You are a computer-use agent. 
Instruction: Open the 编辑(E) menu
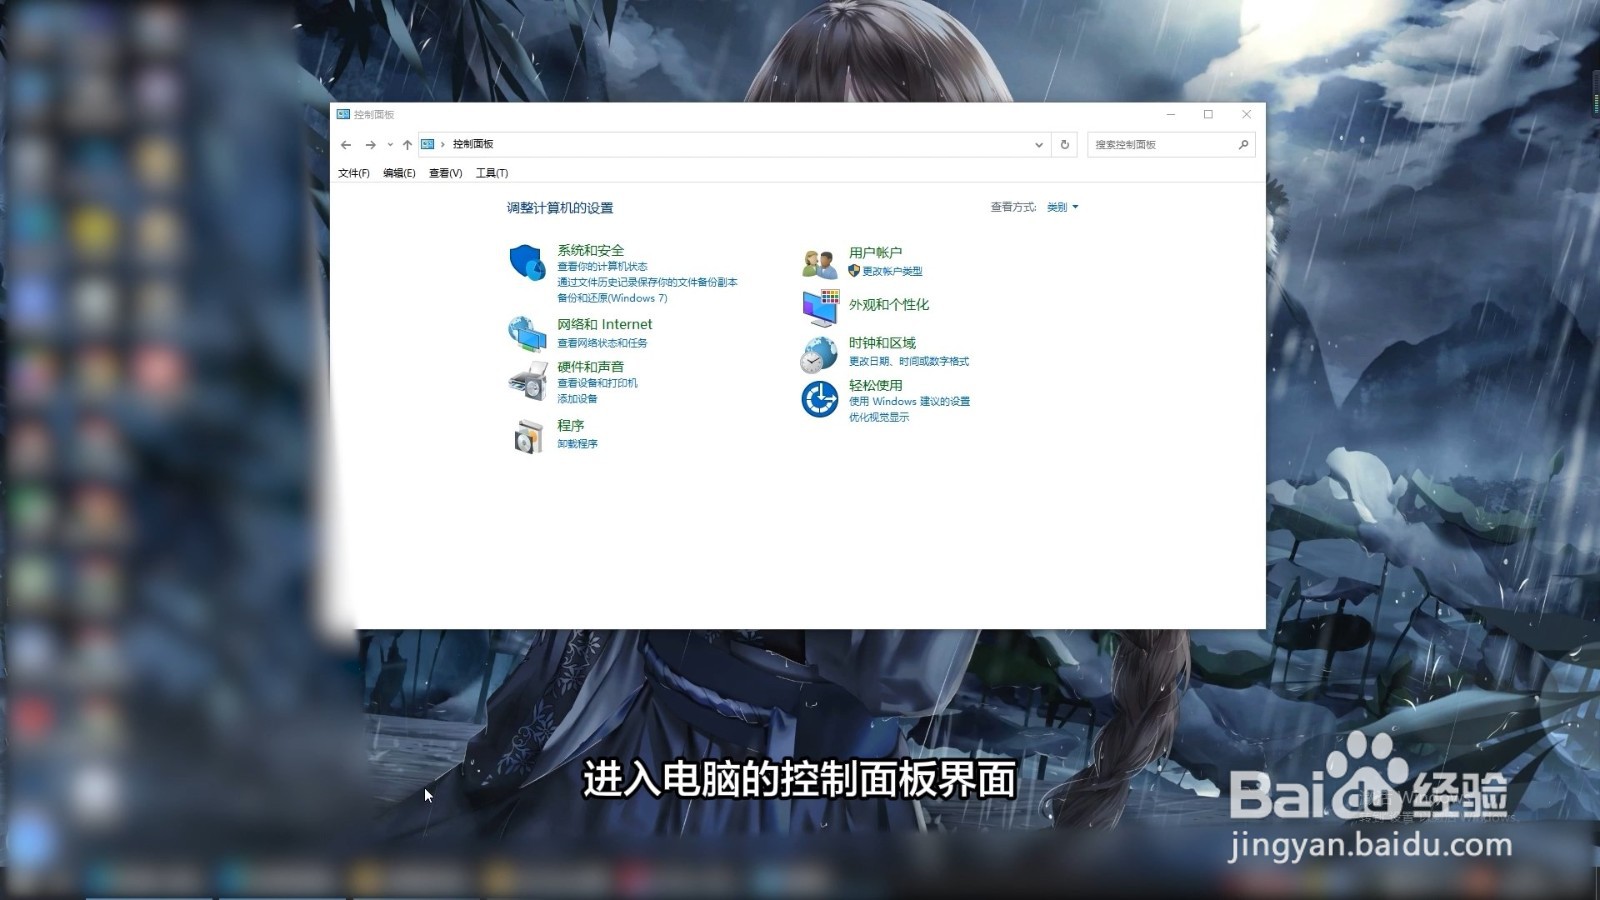tap(399, 173)
